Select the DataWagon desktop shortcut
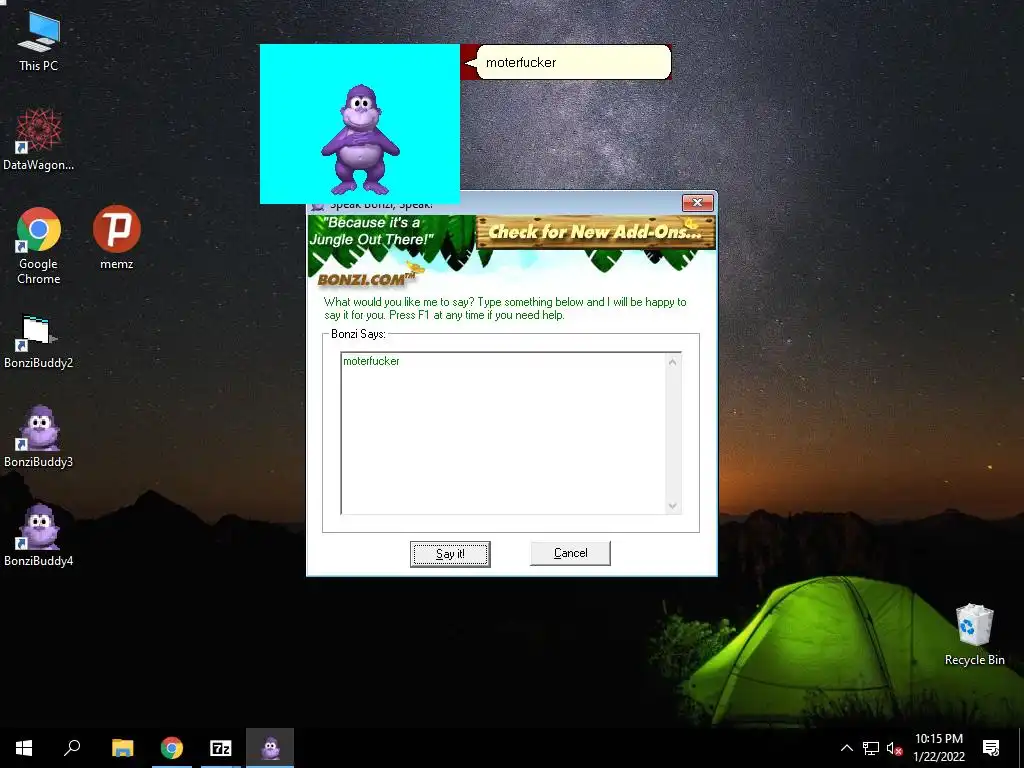This screenshot has height=768, width=1024. pyautogui.click(x=39, y=139)
